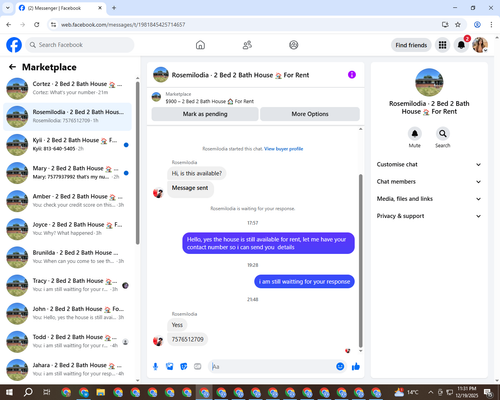The width and height of the screenshot is (500, 400).
Task: Open conversation information purple icon
Action: [352, 75]
